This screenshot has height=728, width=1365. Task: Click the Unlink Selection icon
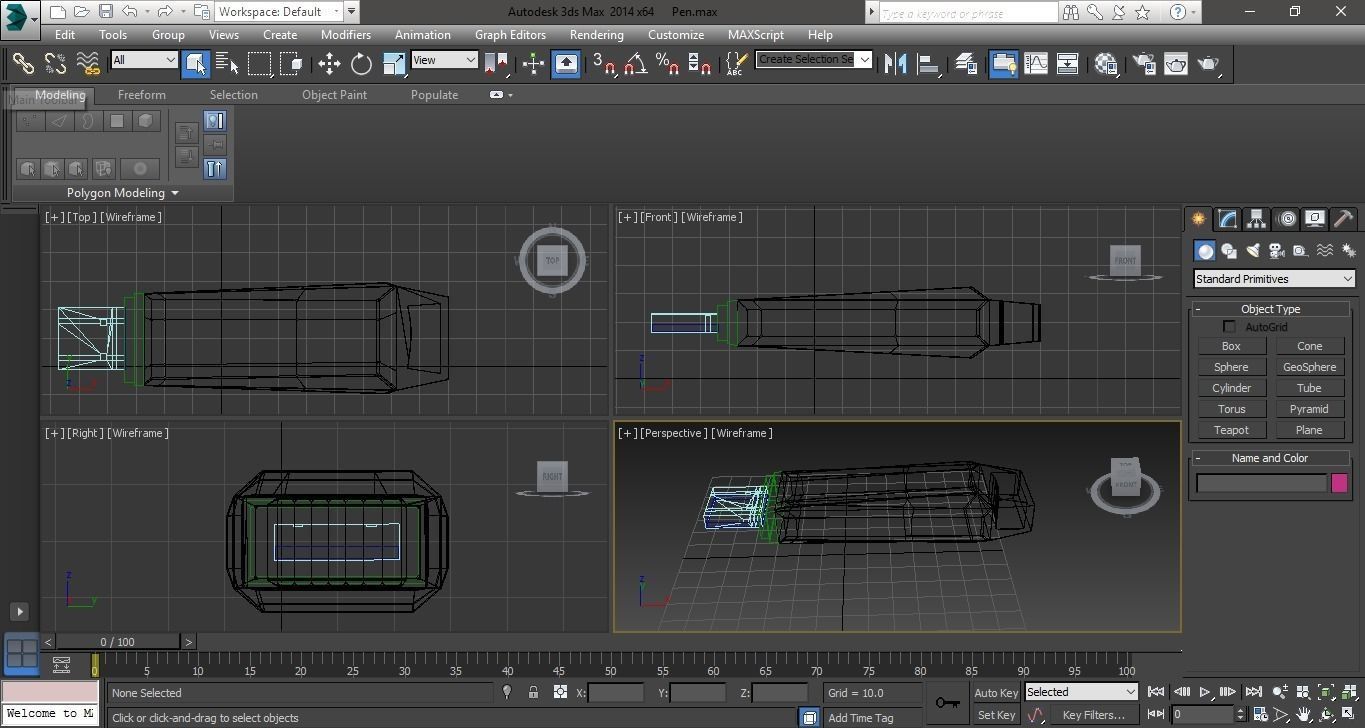[x=55, y=63]
